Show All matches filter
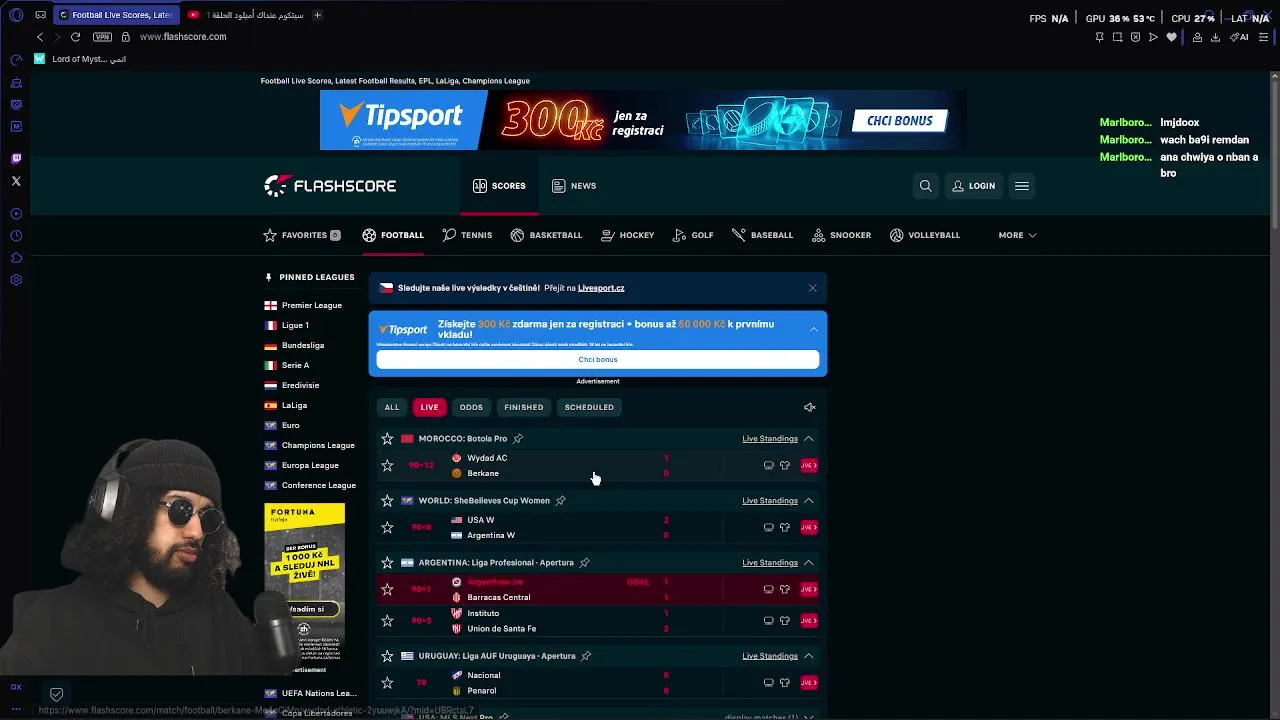Viewport: 1280px width, 720px height. pyautogui.click(x=392, y=407)
